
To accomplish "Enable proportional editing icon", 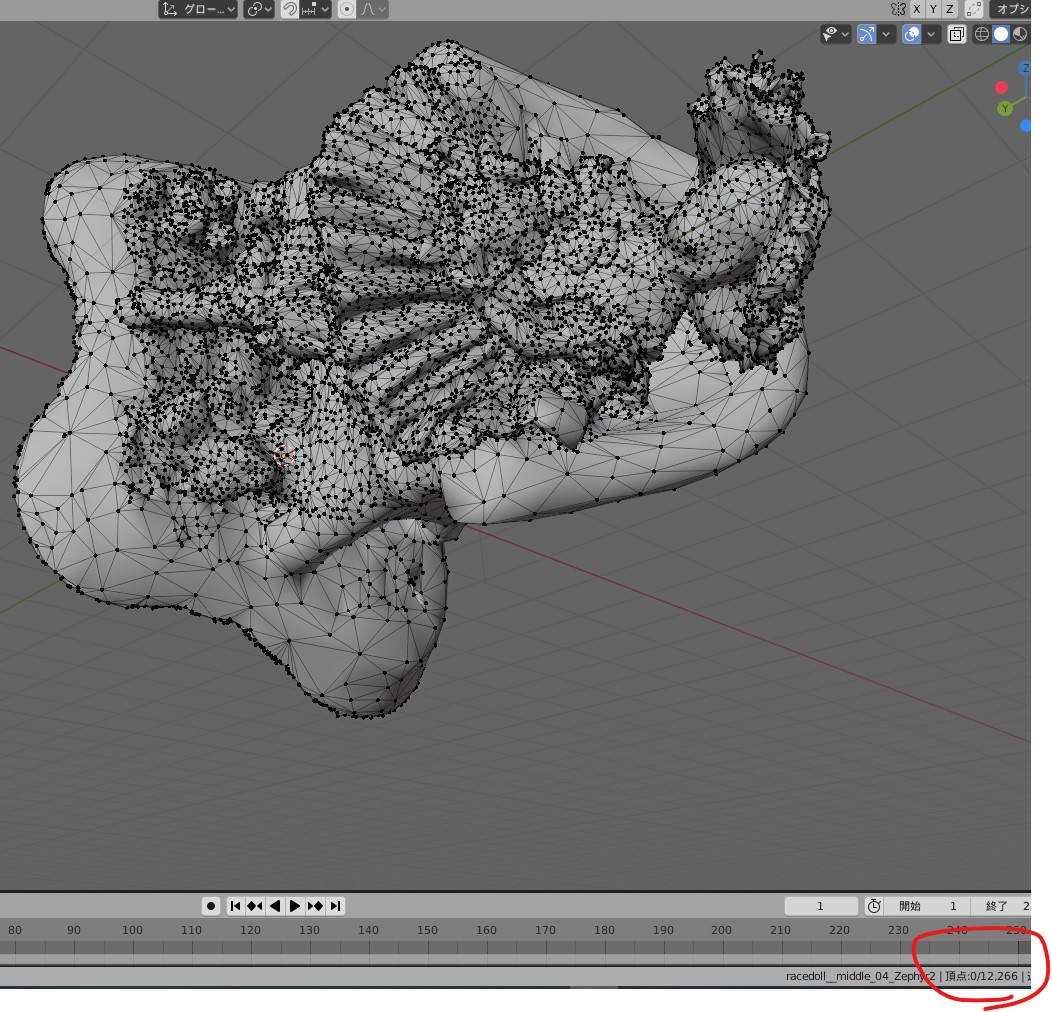I will (347, 9).
